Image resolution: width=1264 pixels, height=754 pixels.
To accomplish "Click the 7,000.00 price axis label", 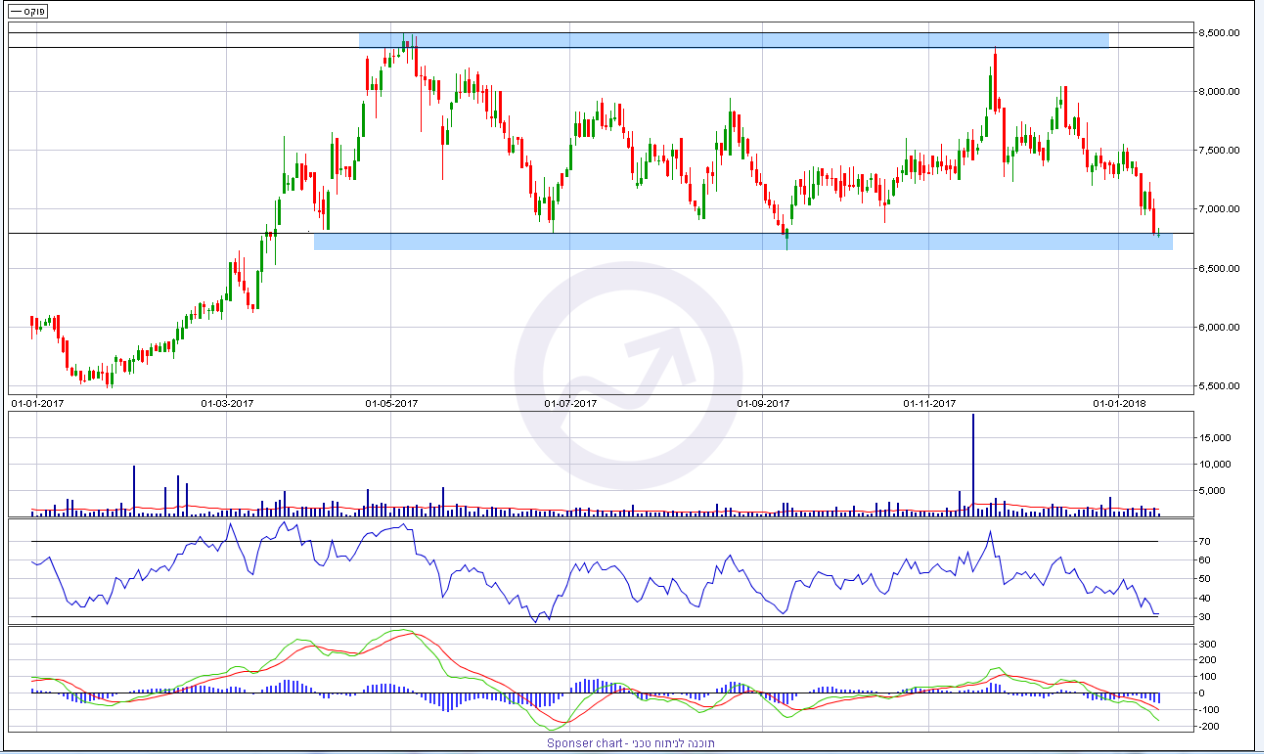I will (1221, 209).
